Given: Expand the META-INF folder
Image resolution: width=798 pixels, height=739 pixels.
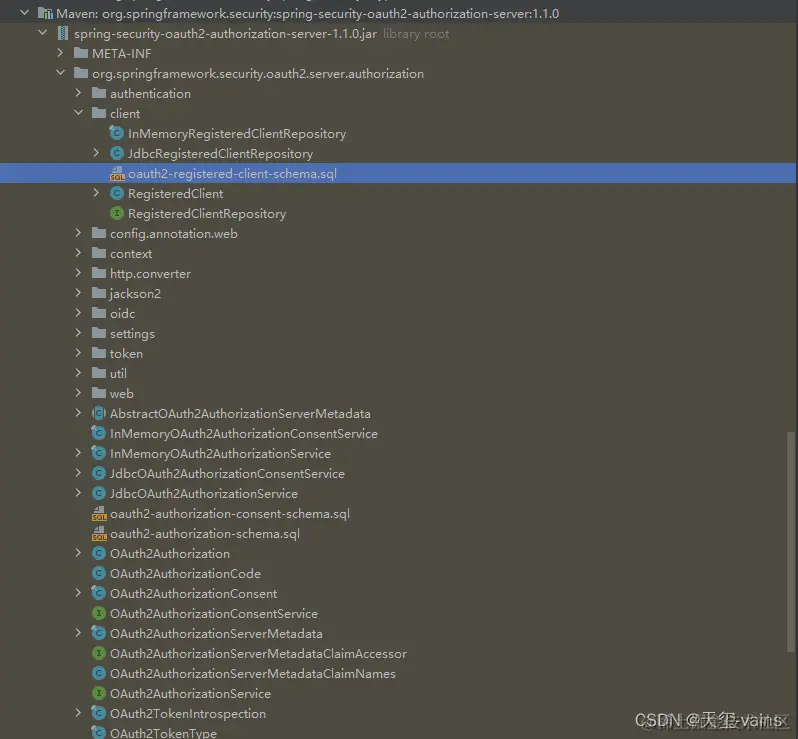Looking at the screenshot, I should (60, 52).
